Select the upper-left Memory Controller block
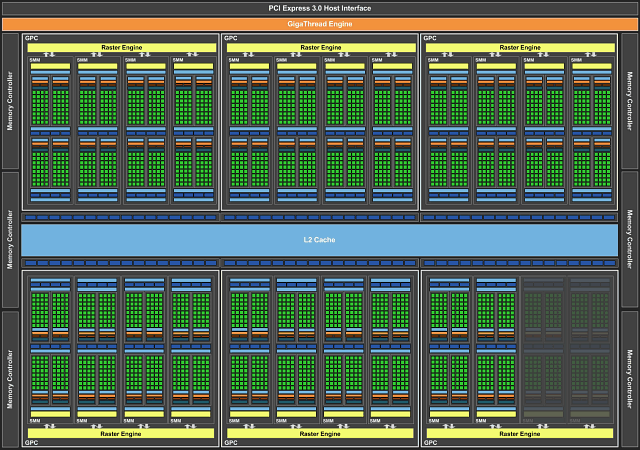640x450 pixels. [10, 101]
